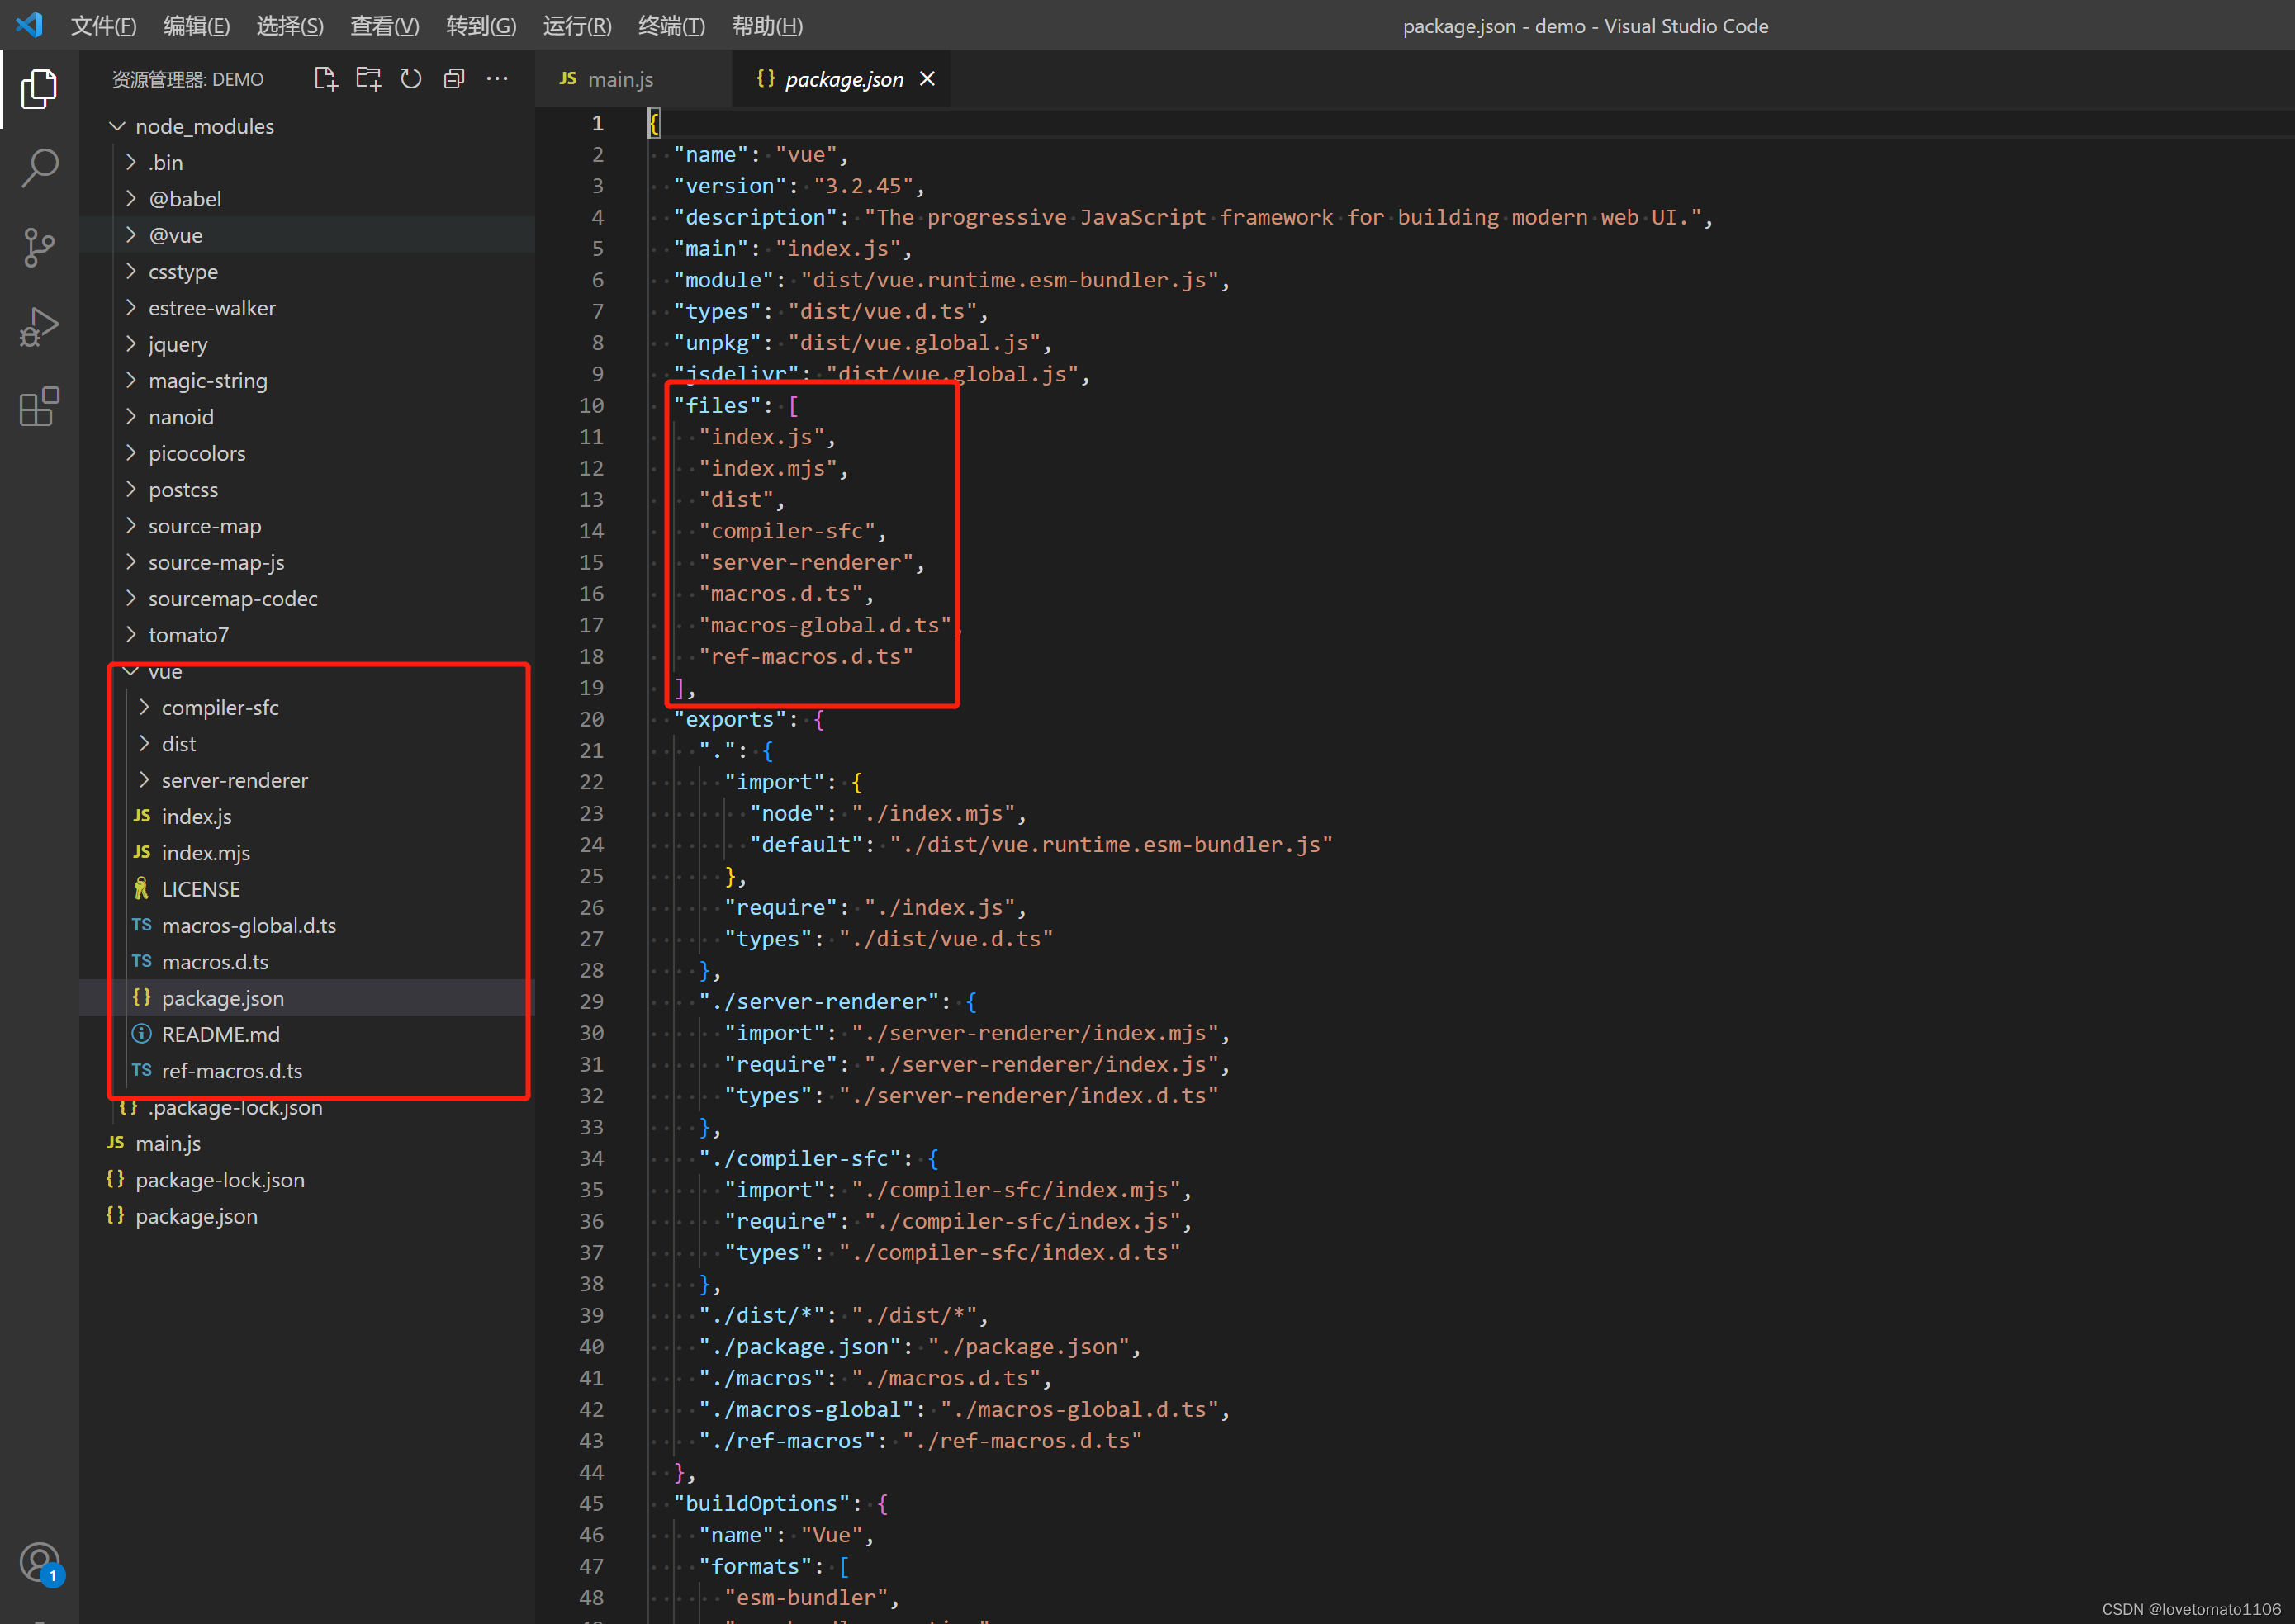Expand the estree-walker folder
This screenshot has height=1624, width=2295.
pos(307,308)
